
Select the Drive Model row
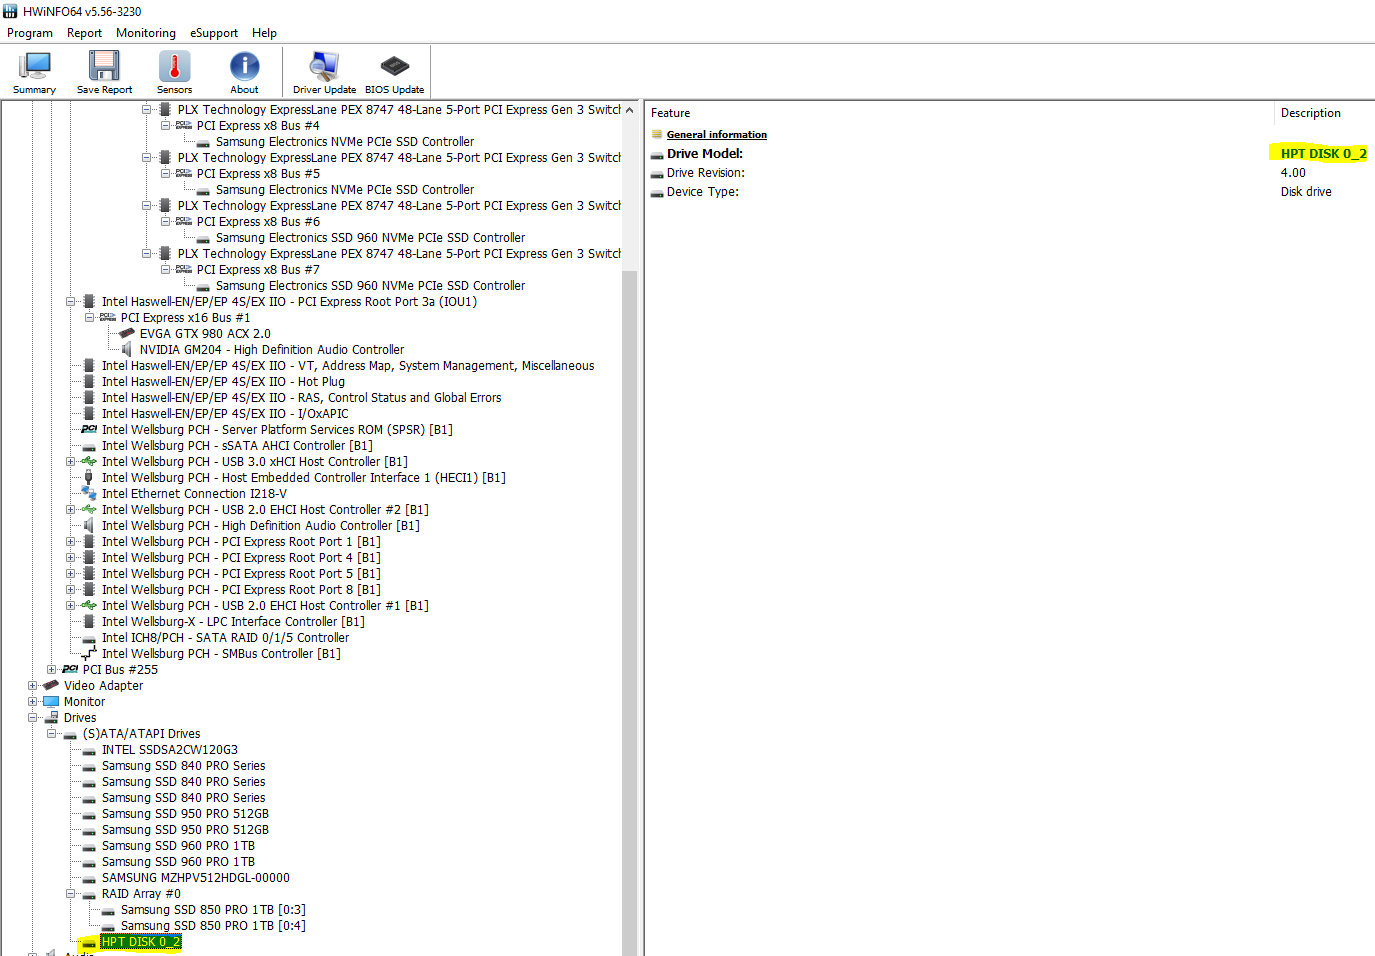pyautogui.click(x=1010, y=154)
